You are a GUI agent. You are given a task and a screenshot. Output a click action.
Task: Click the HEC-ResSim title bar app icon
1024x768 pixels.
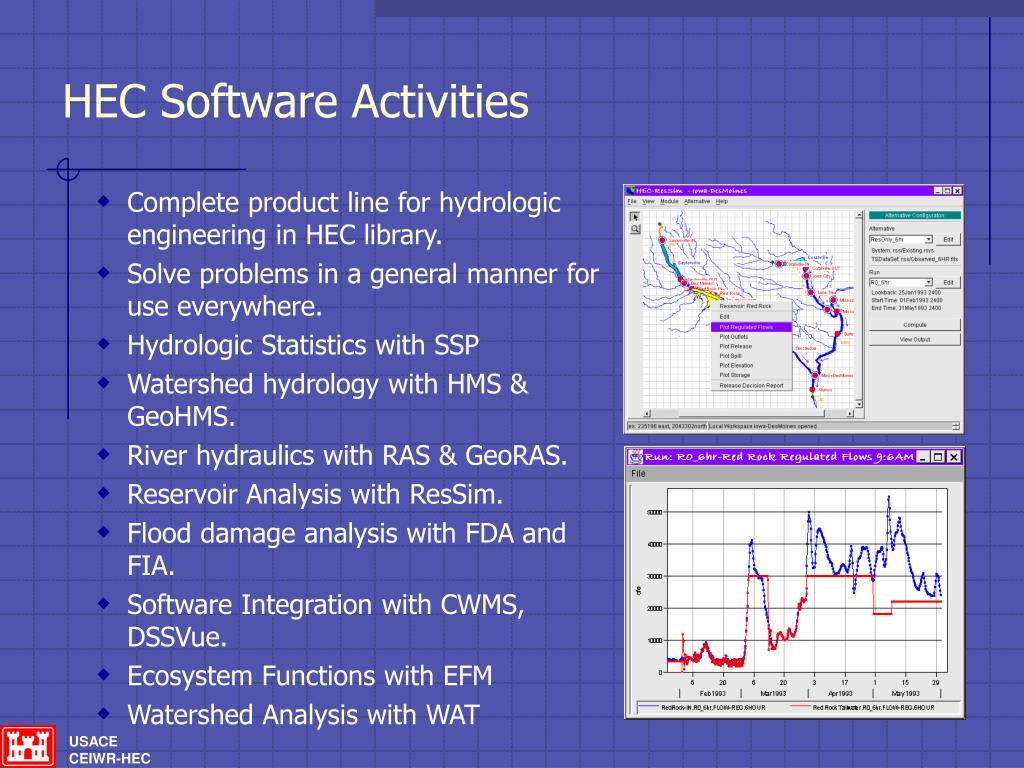[x=630, y=190]
